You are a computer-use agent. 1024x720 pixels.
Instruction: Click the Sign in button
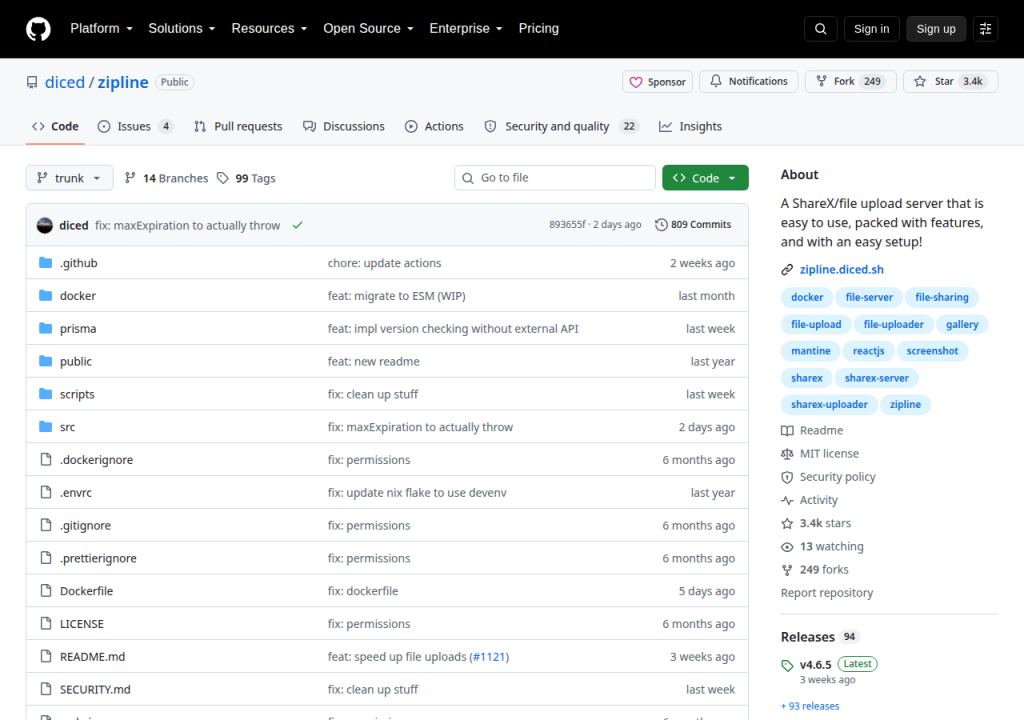click(x=871, y=29)
